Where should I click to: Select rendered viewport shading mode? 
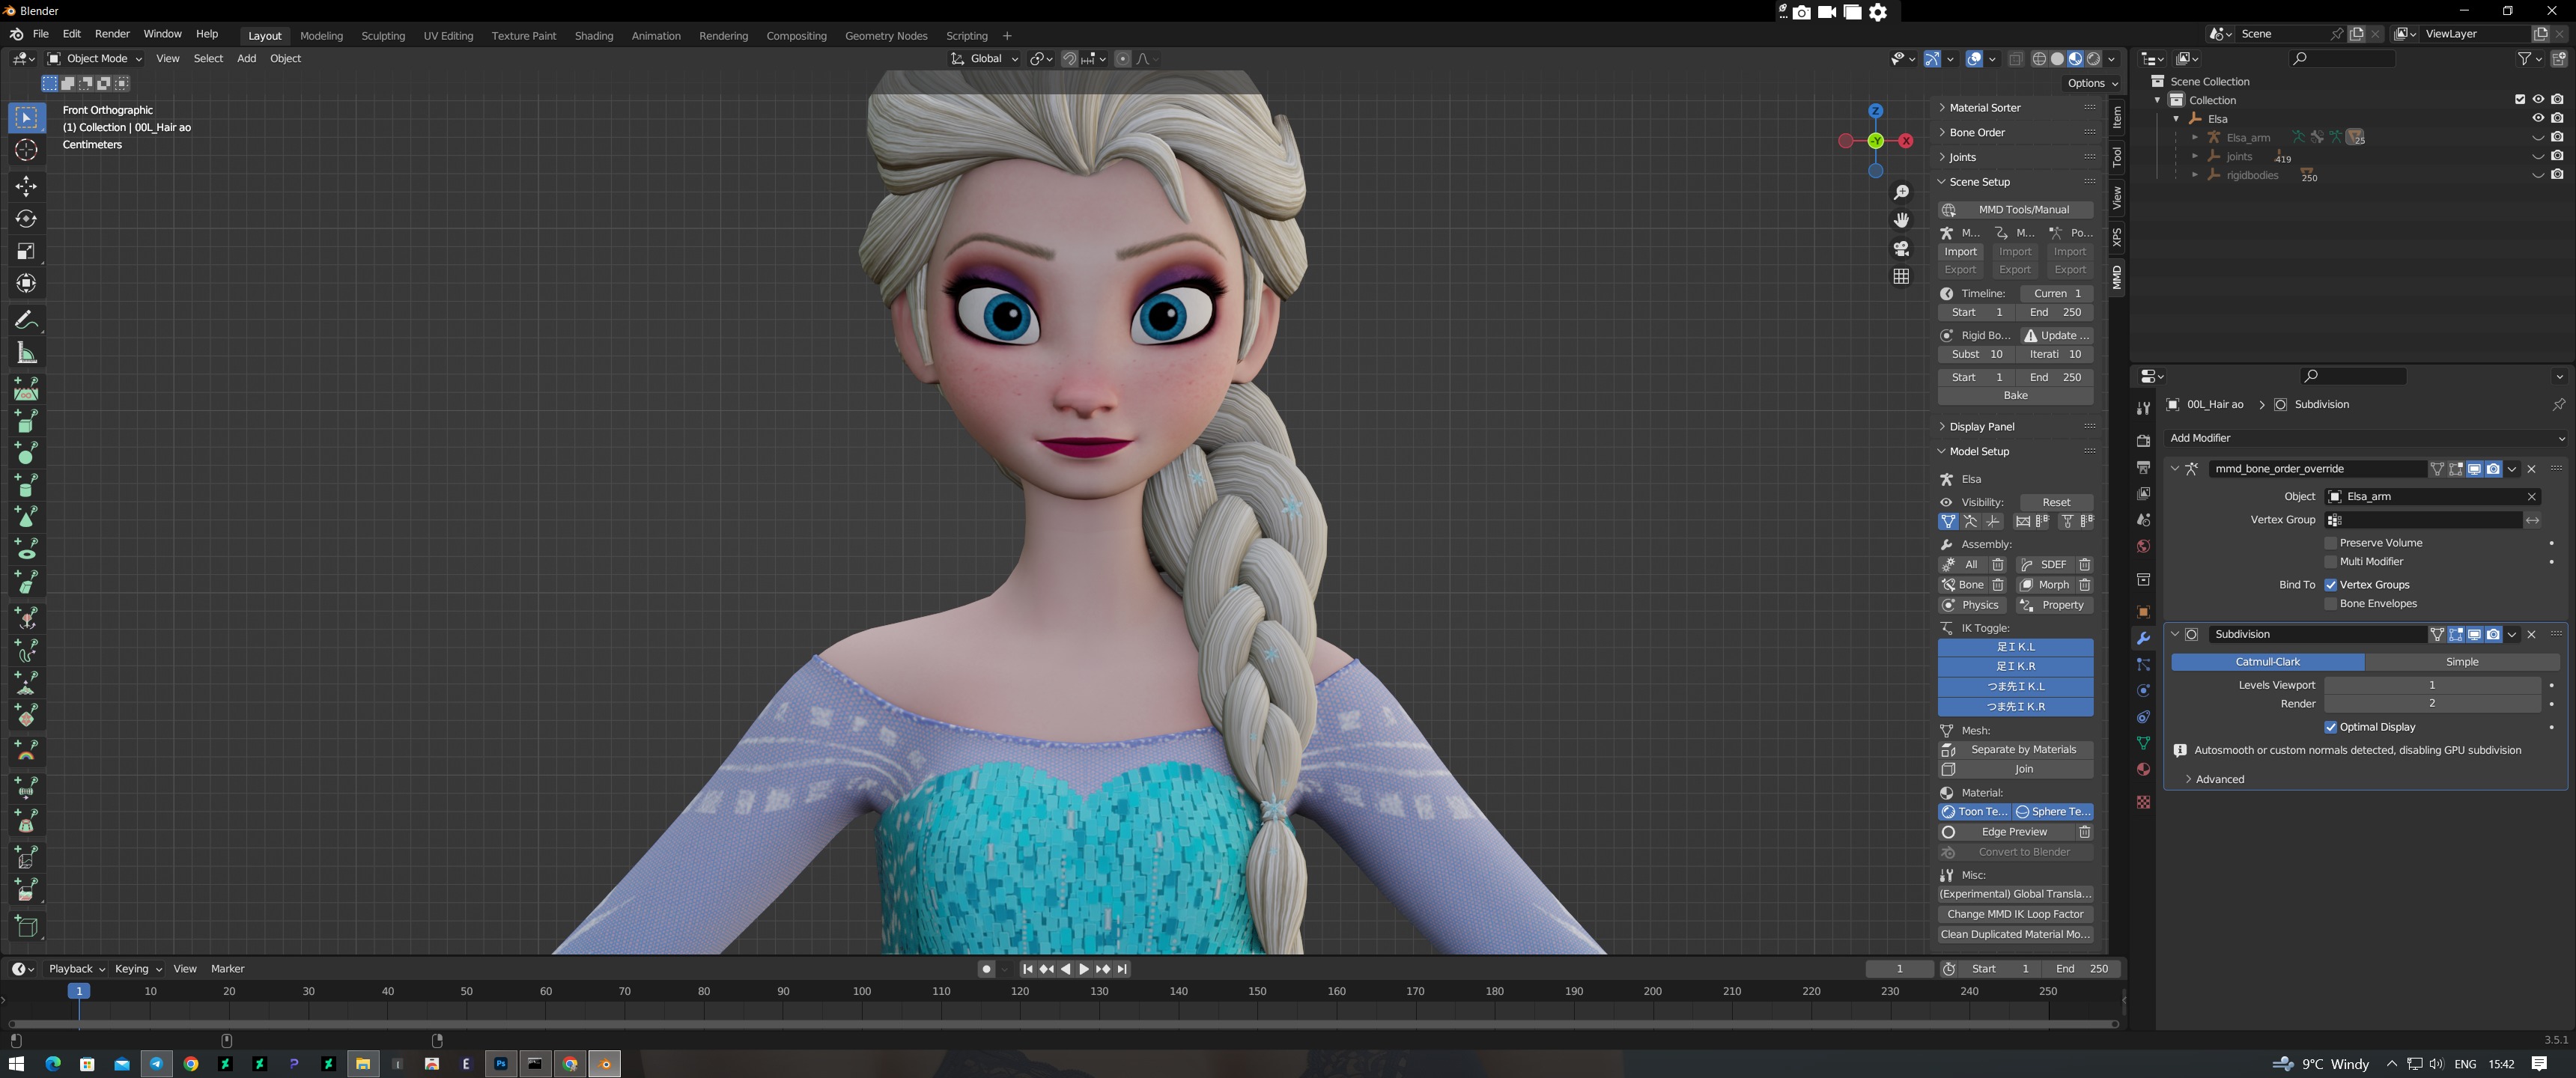[2094, 59]
